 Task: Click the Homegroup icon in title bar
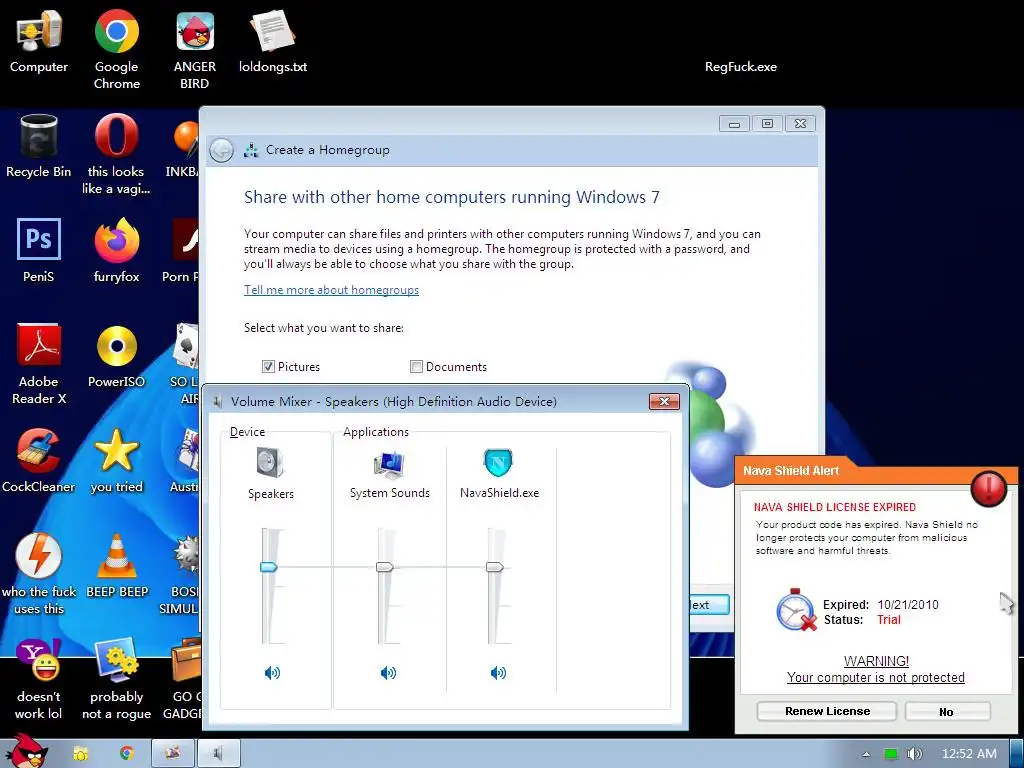[x=251, y=150]
